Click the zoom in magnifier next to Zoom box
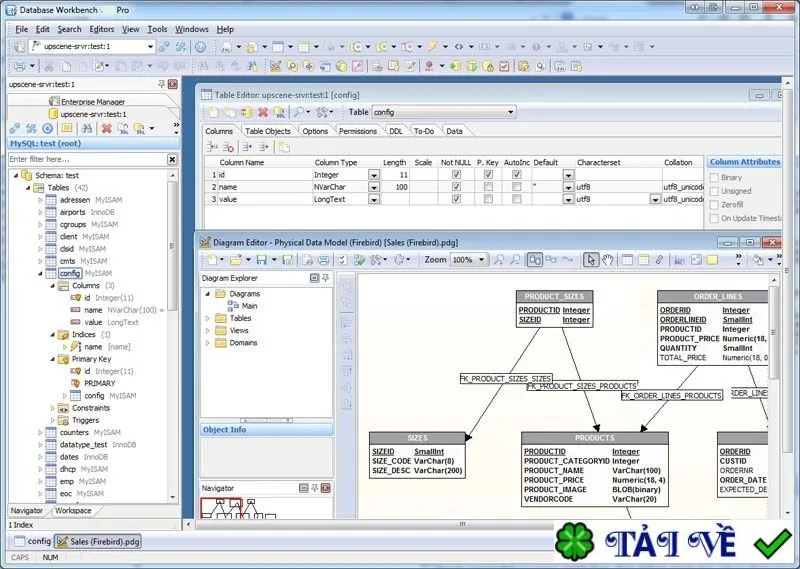This screenshot has height=569, width=800. [498, 260]
